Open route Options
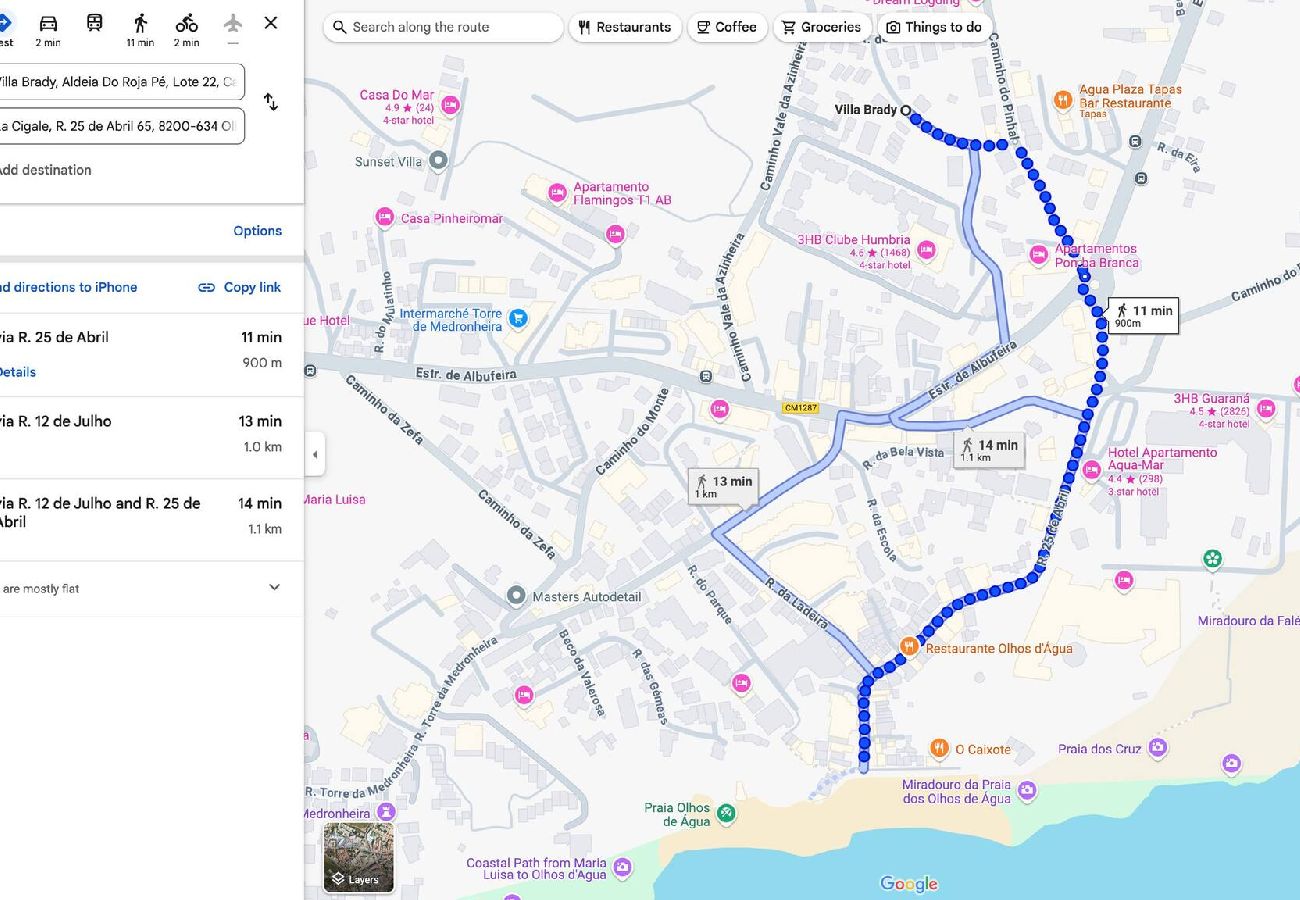The height and width of the screenshot is (900, 1300). (257, 231)
